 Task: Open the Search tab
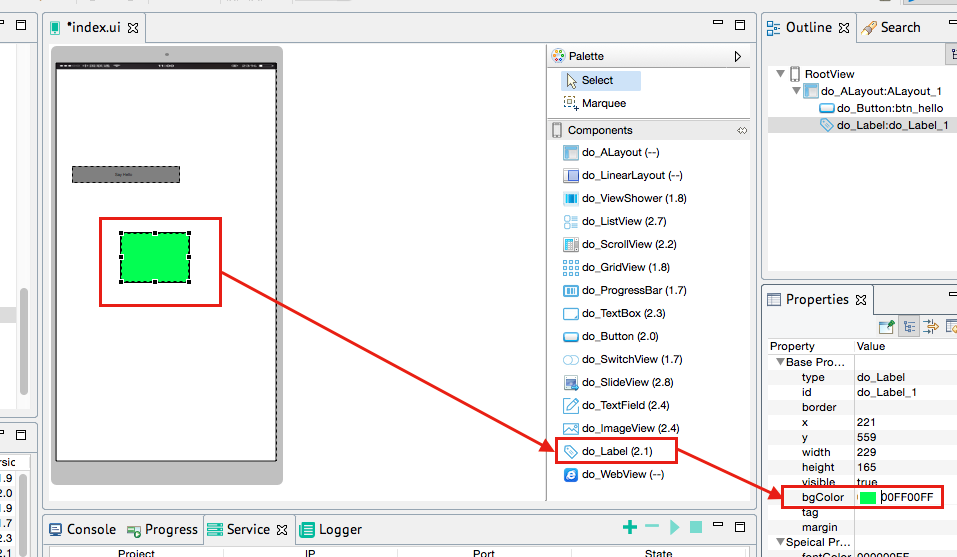(899, 28)
